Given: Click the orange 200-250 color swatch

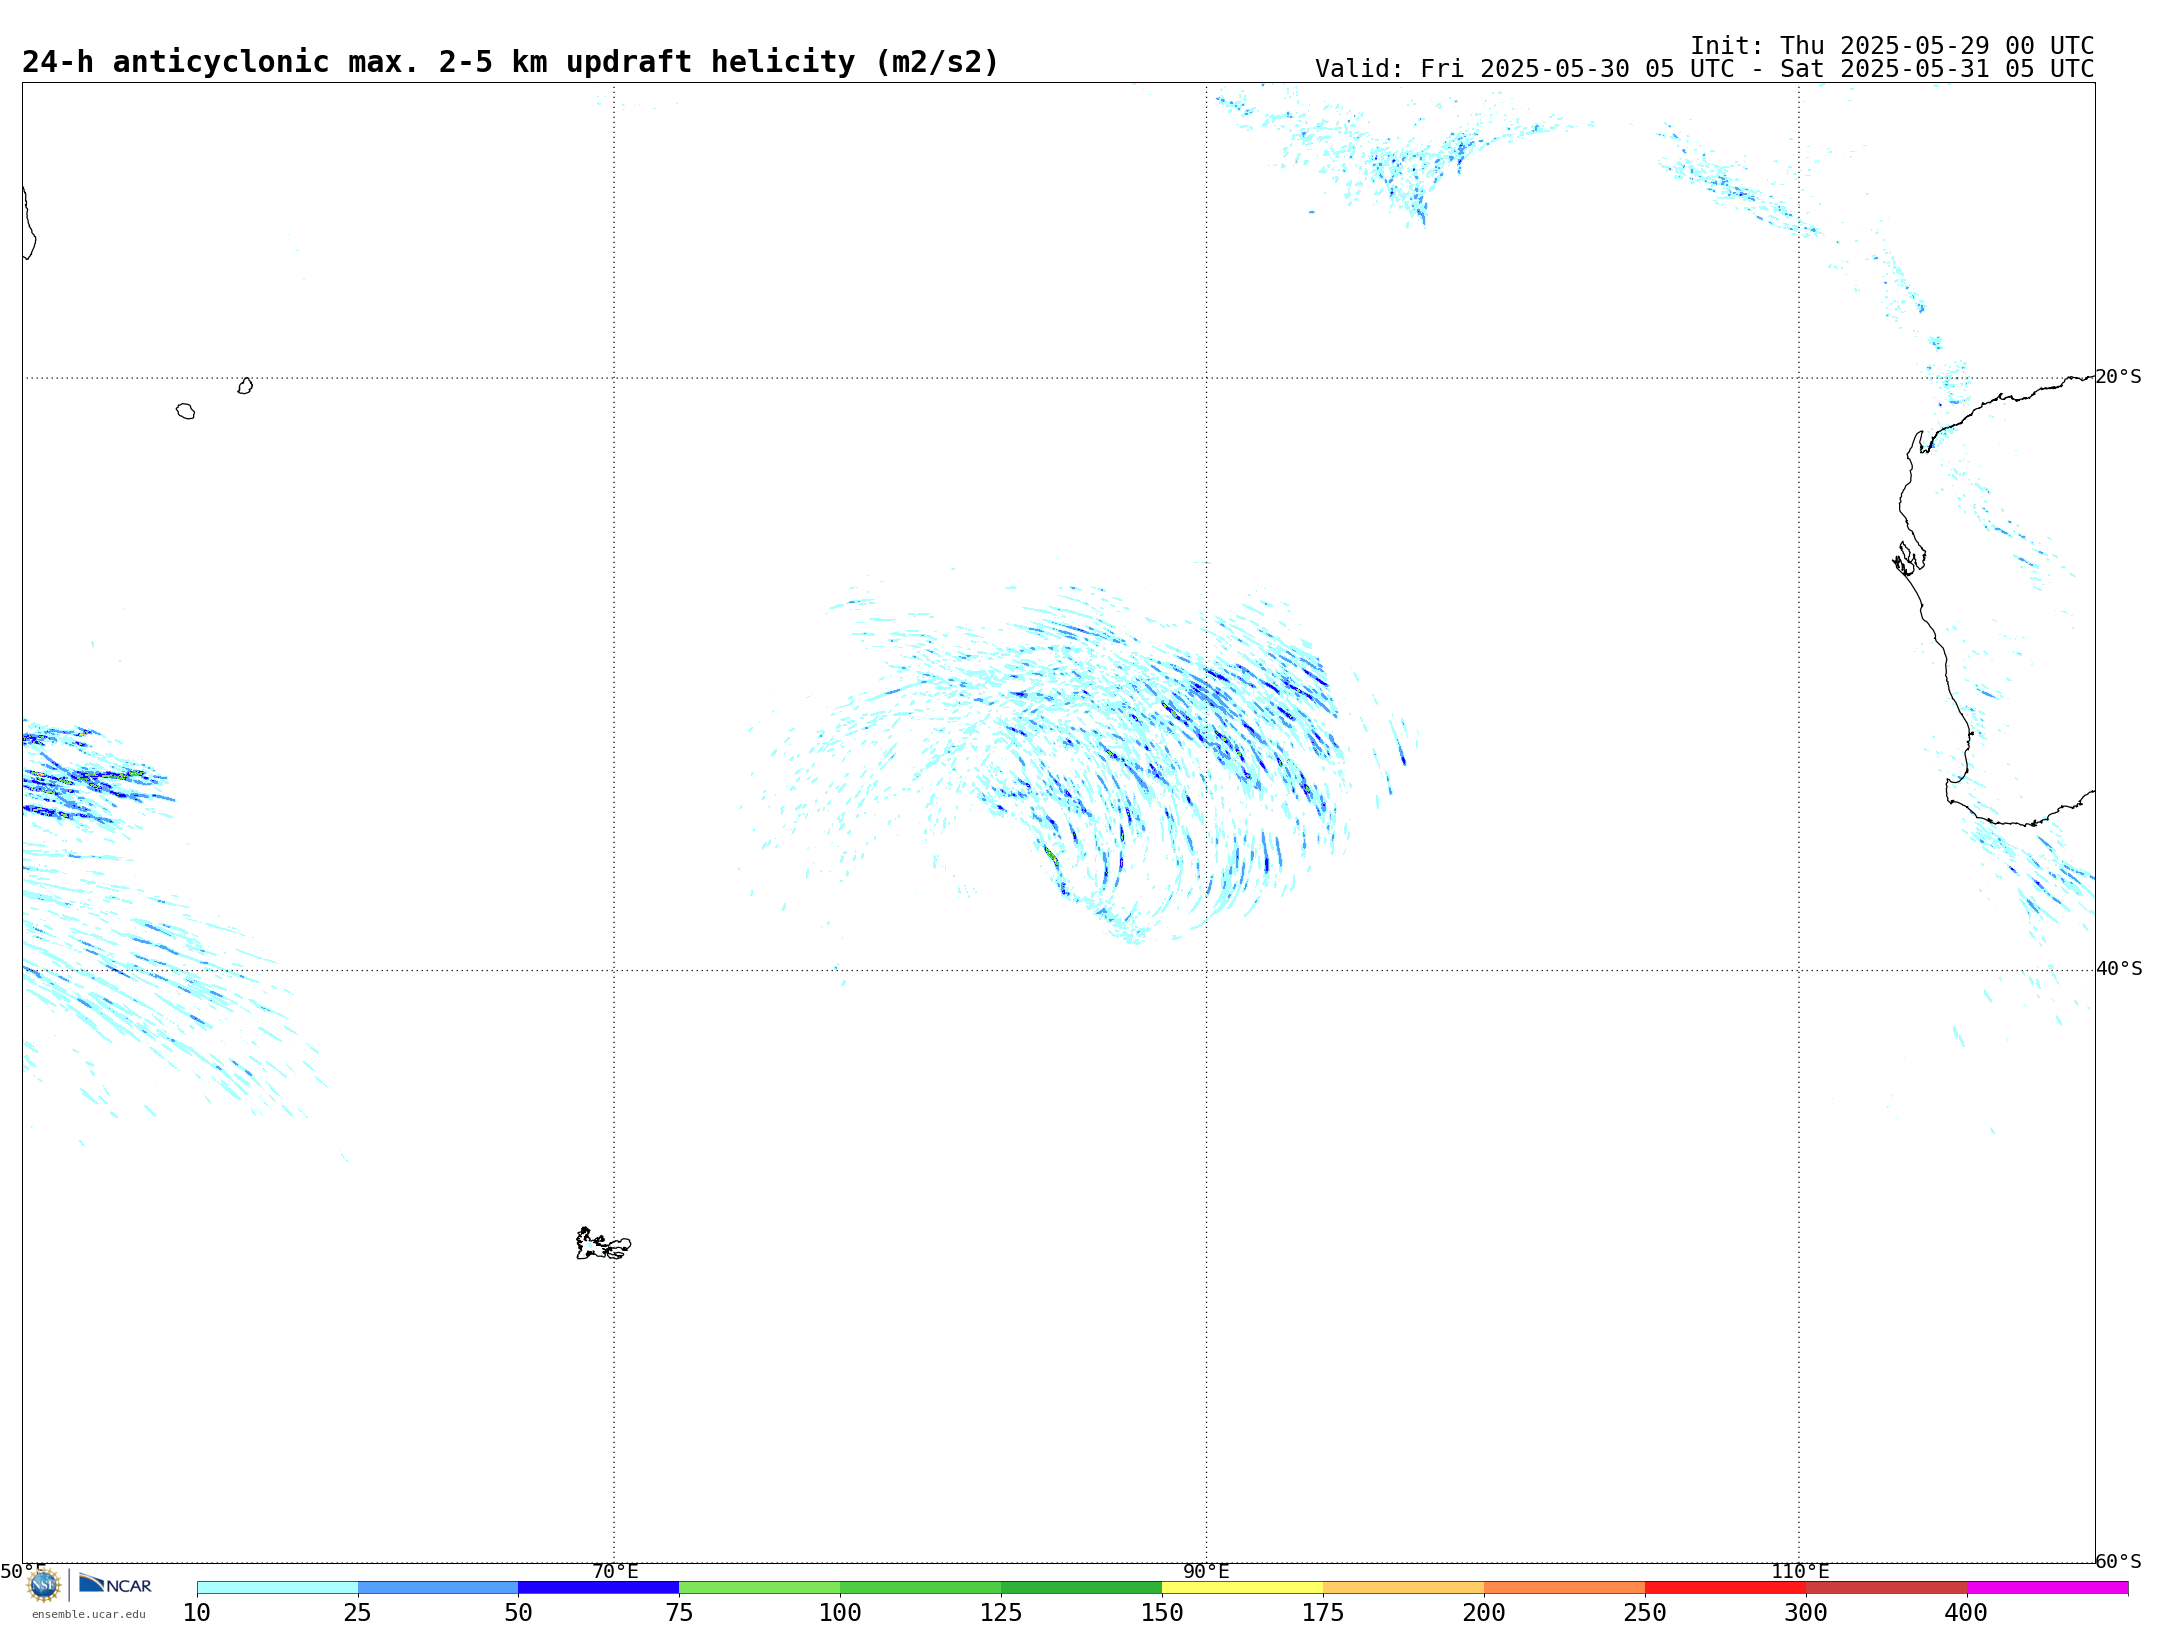Looking at the screenshot, I should click(1565, 1587).
